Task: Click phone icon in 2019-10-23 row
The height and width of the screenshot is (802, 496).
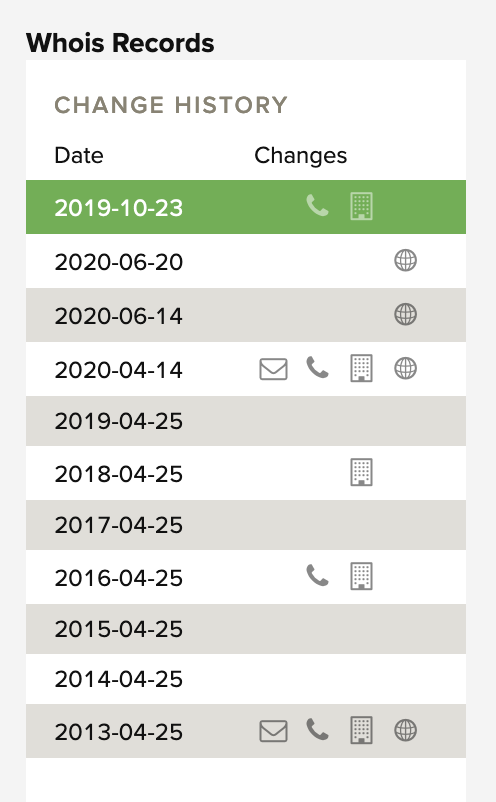Action: (x=318, y=206)
